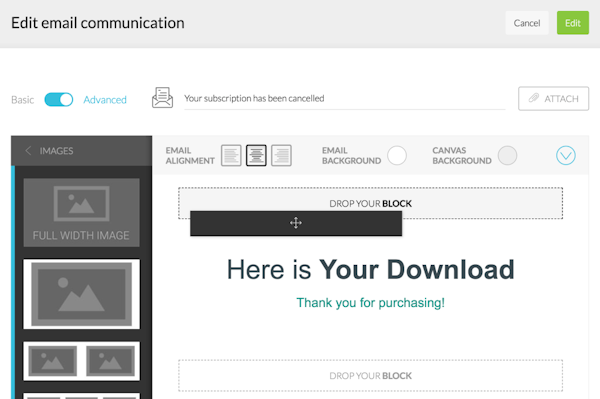
Task: Click the Cancel button
Action: click(527, 23)
